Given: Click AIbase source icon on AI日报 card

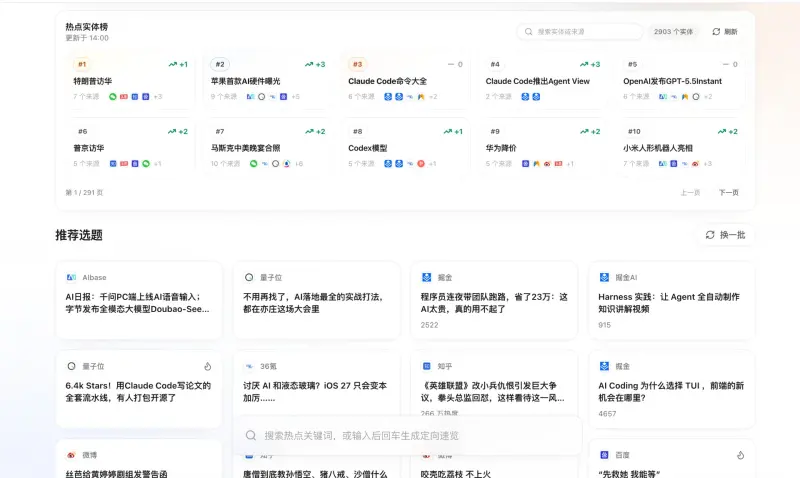Looking at the screenshot, I should click(x=71, y=278).
